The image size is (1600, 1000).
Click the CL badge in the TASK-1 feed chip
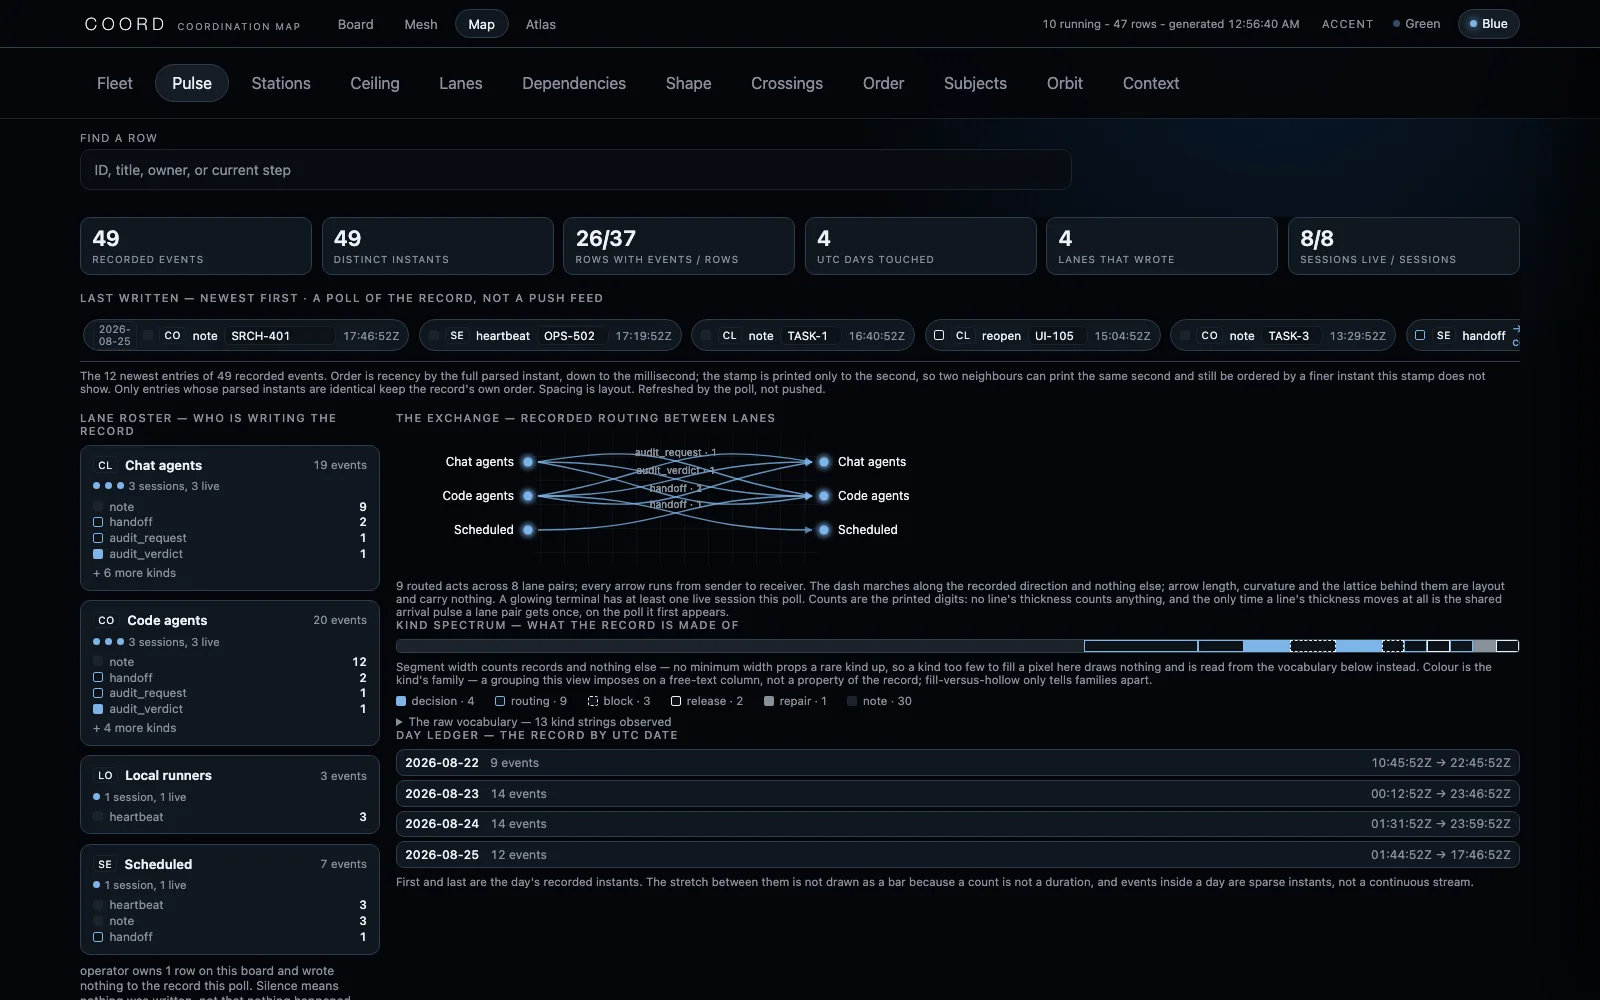pos(730,336)
